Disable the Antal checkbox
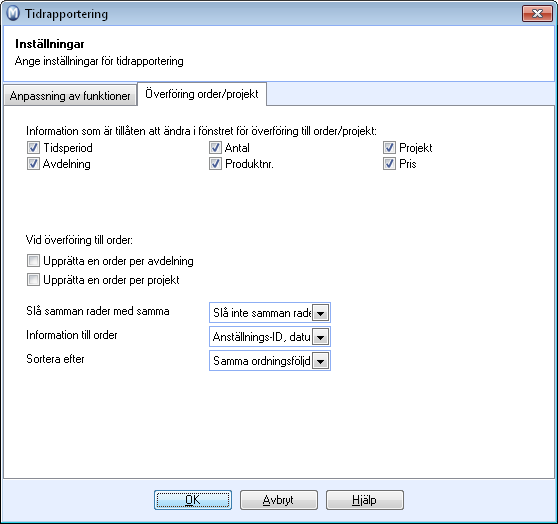Screen dimensions: 558x524 (215, 148)
